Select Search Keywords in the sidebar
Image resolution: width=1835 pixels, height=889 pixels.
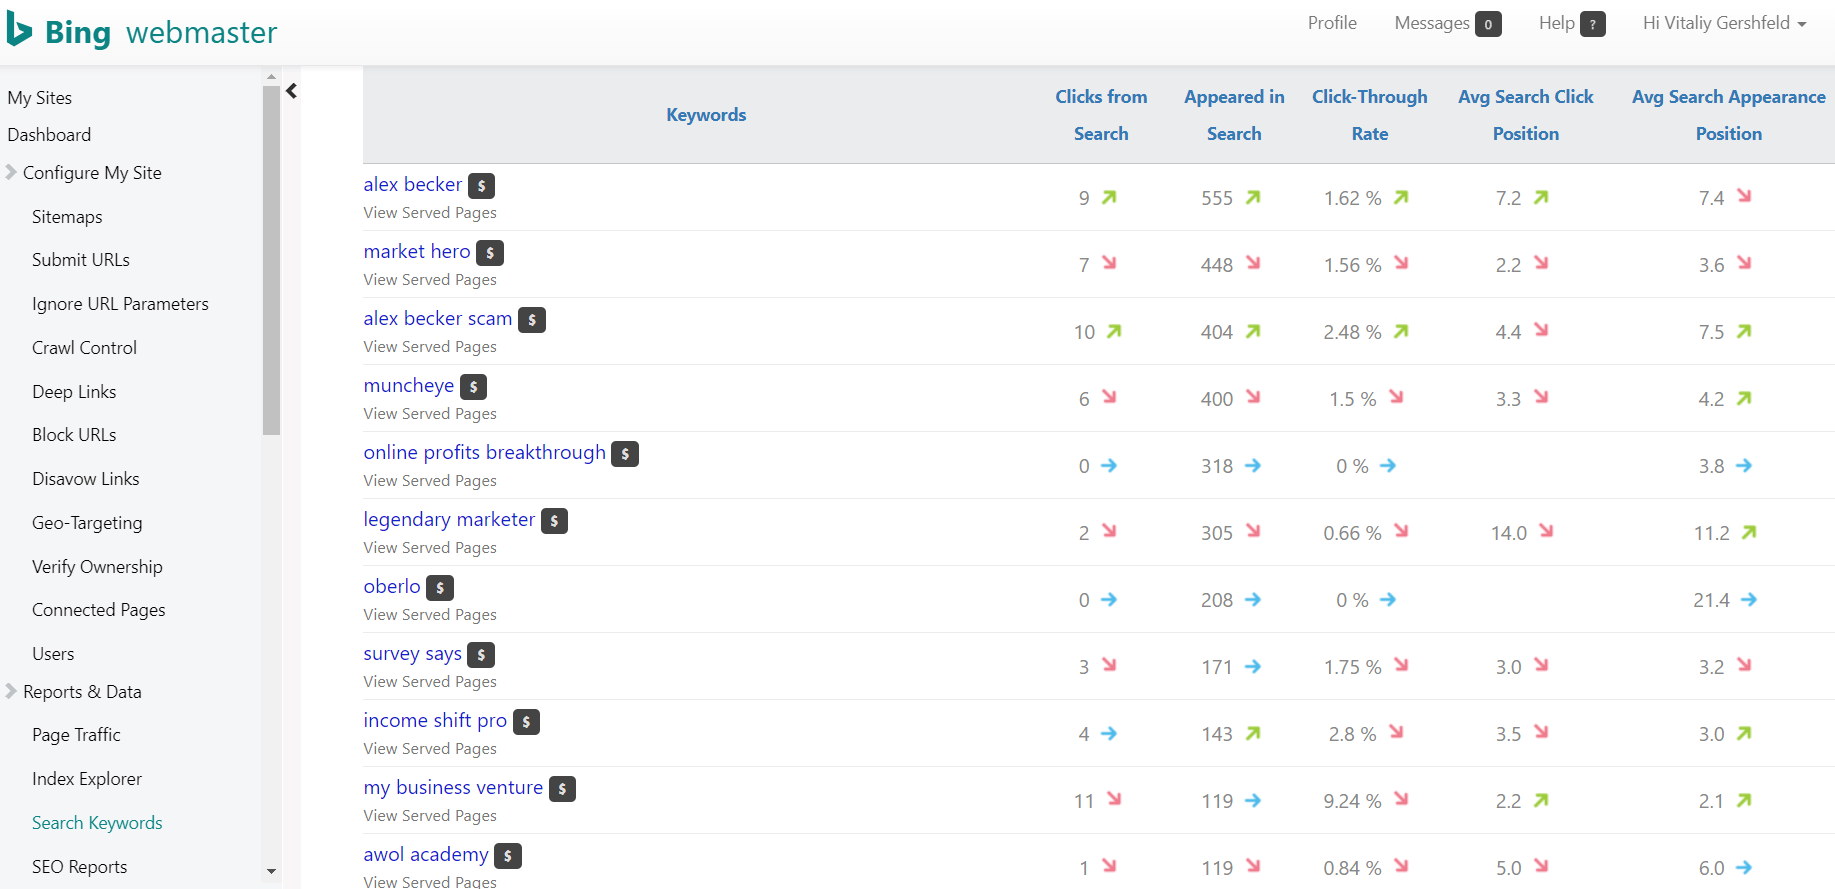coord(97,822)
